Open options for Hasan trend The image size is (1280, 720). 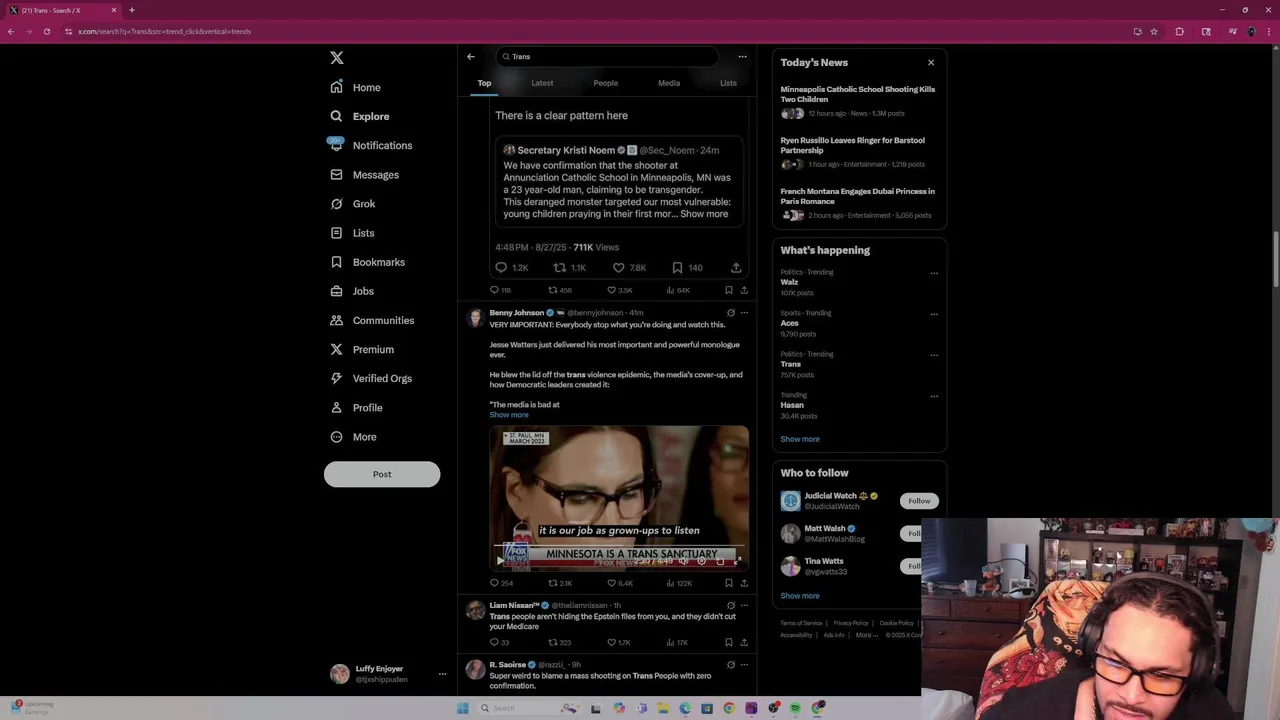click(x=934, y=396)
